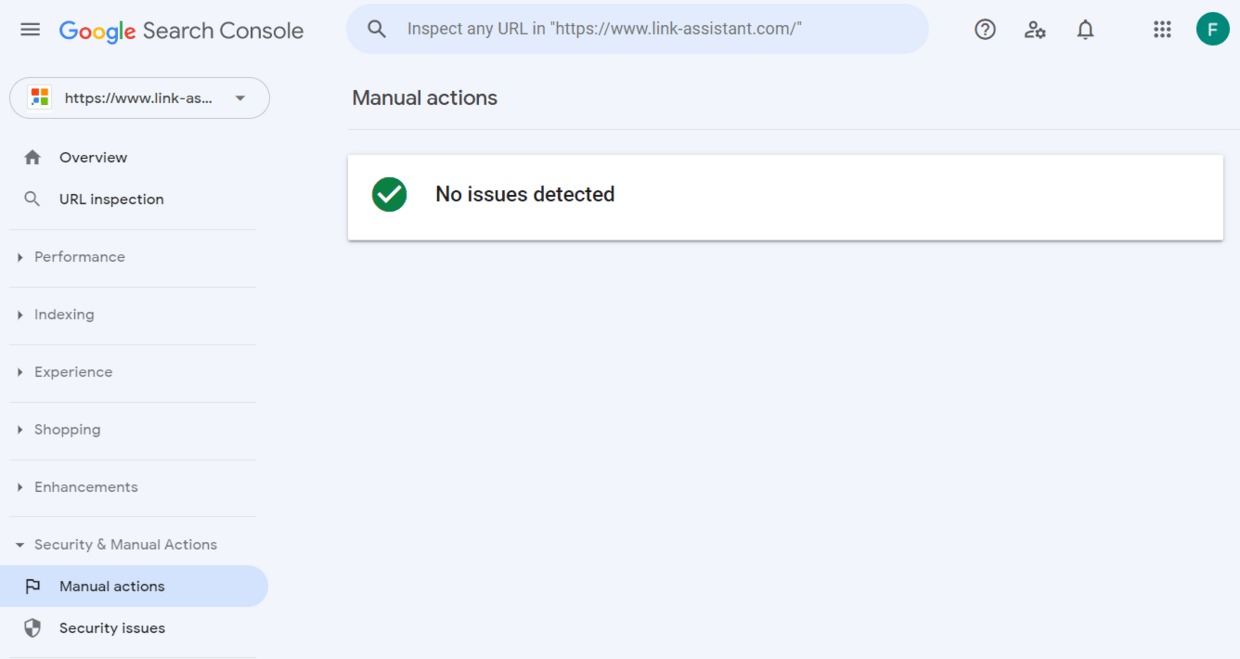
Task: Open the Google apps grid icon
Action: [1162, 29]
